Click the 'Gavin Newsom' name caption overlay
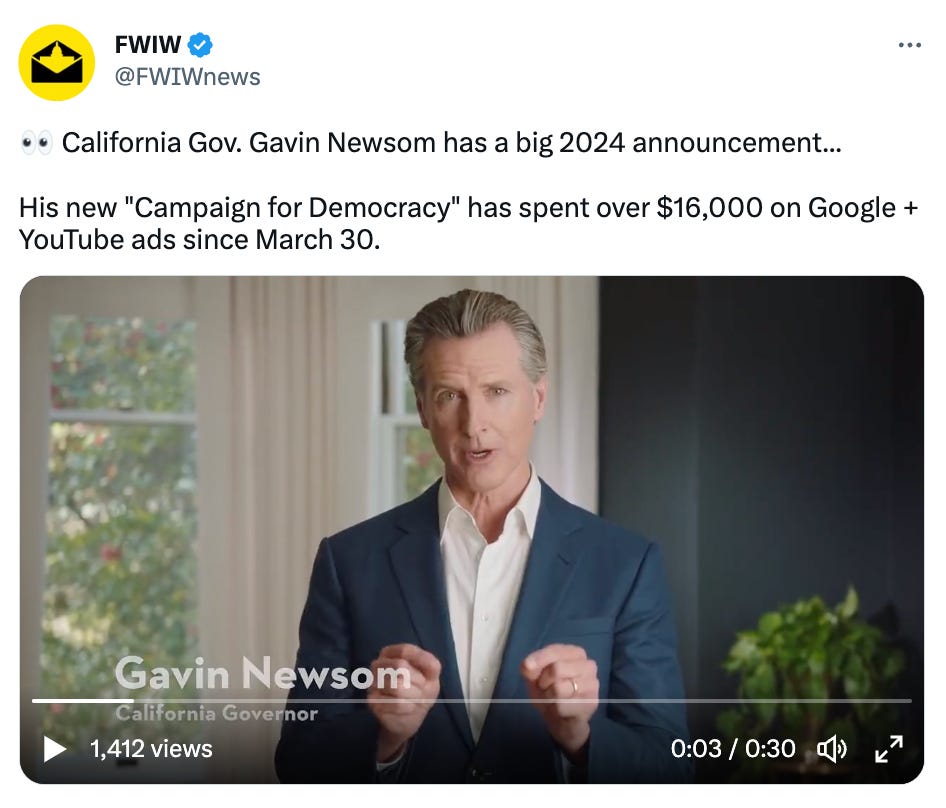The image size is (946, 808). [262, 673]
